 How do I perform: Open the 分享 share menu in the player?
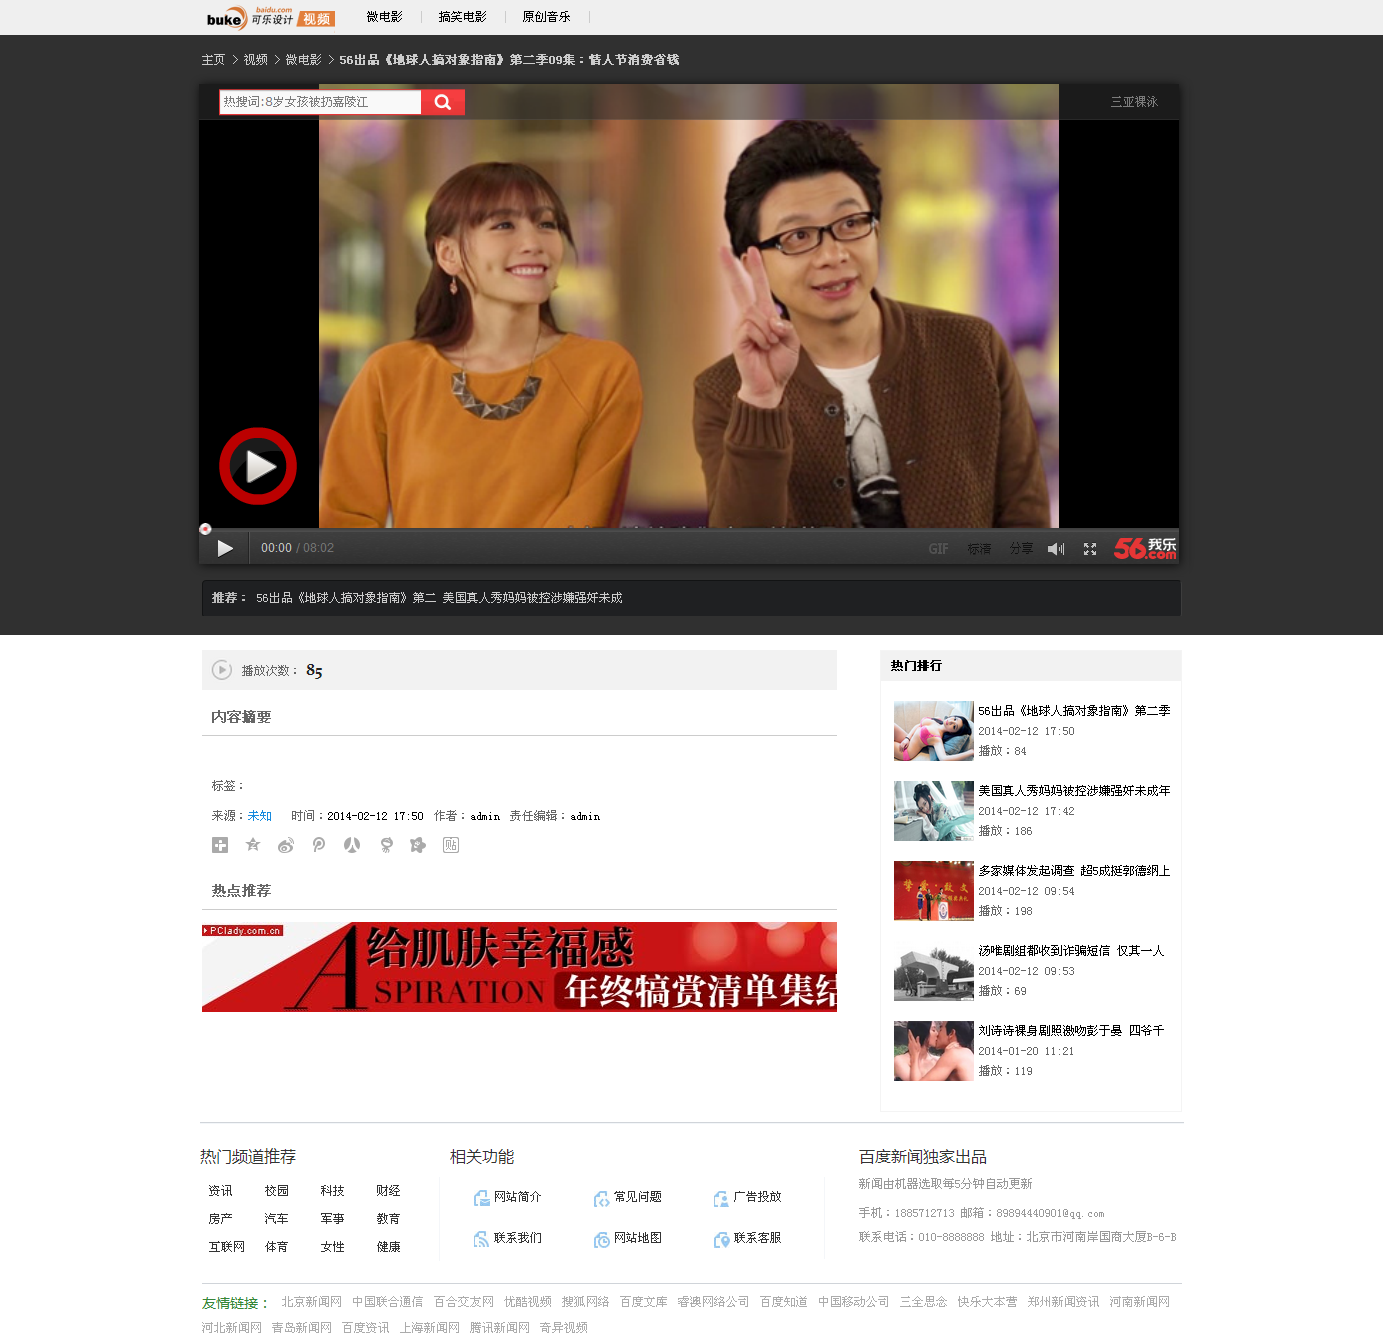1021,549
